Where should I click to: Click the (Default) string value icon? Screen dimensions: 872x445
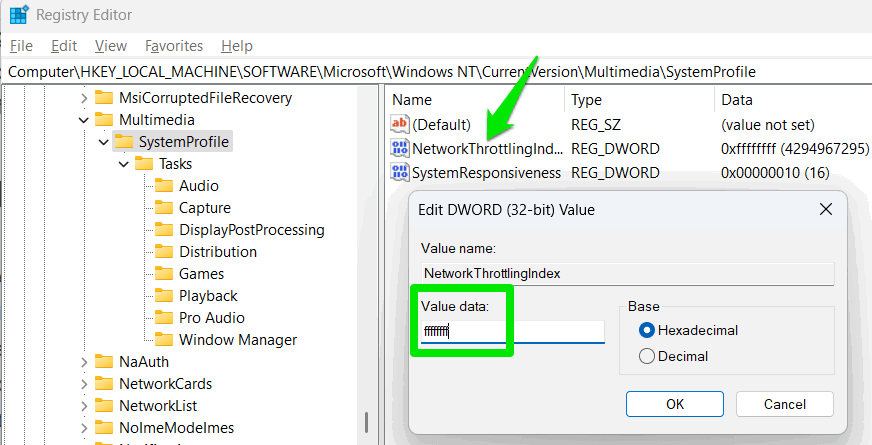400,124
